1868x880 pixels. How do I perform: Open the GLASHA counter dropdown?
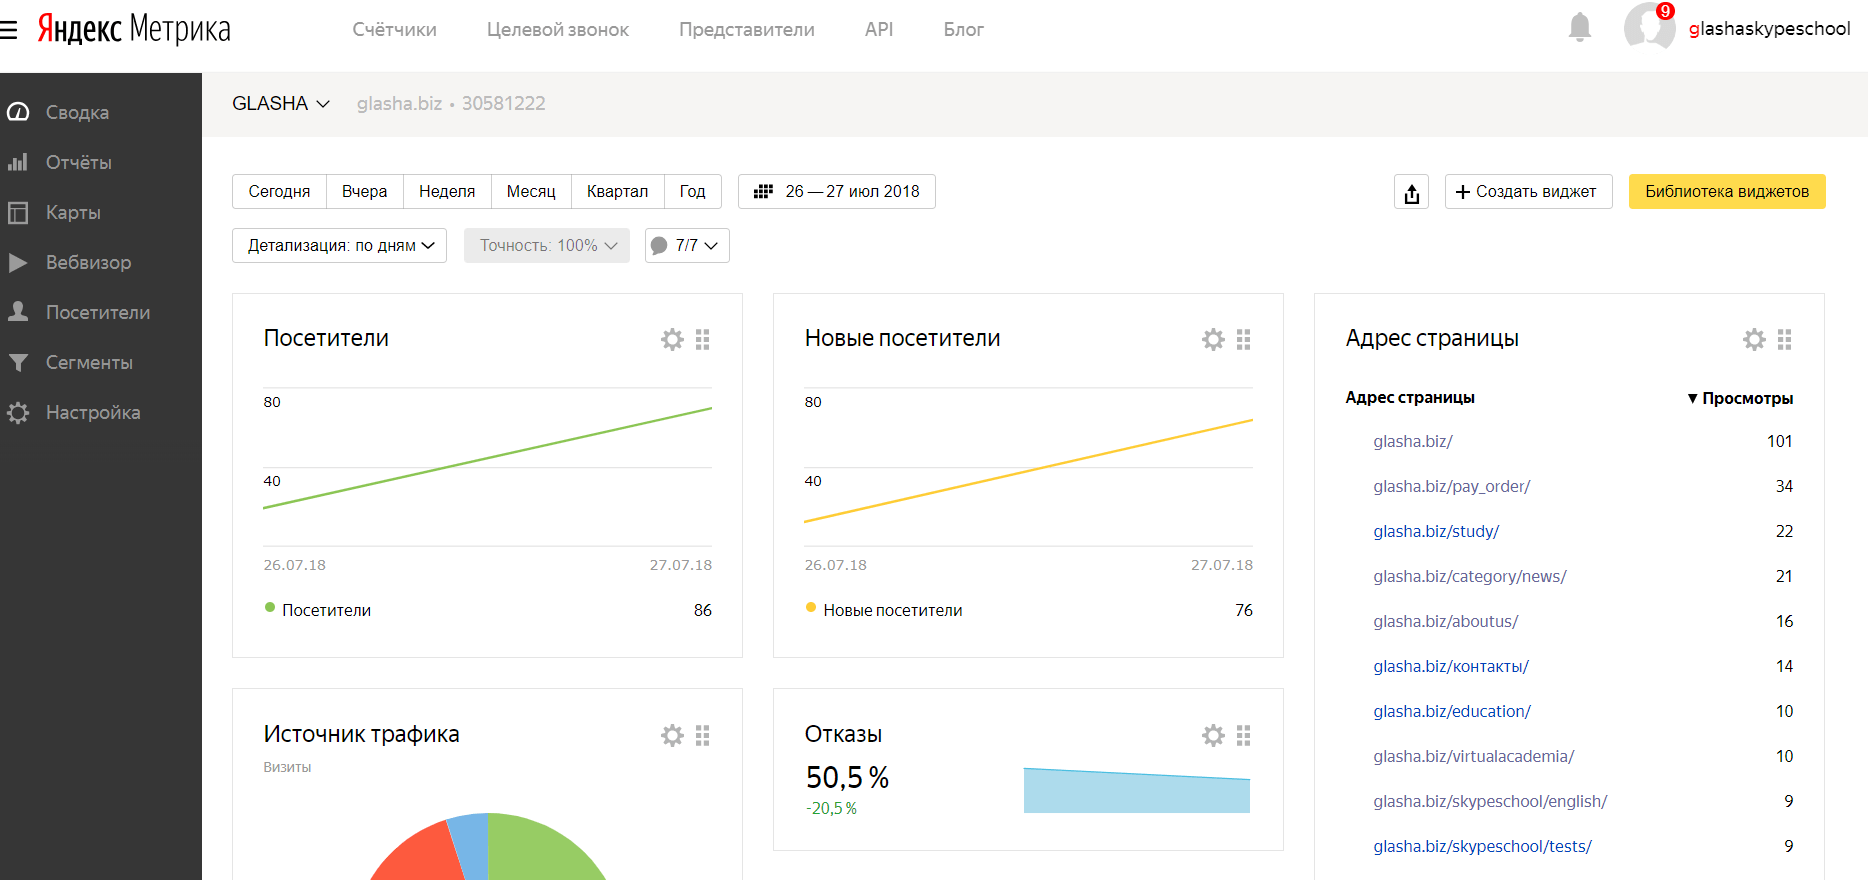281,104
